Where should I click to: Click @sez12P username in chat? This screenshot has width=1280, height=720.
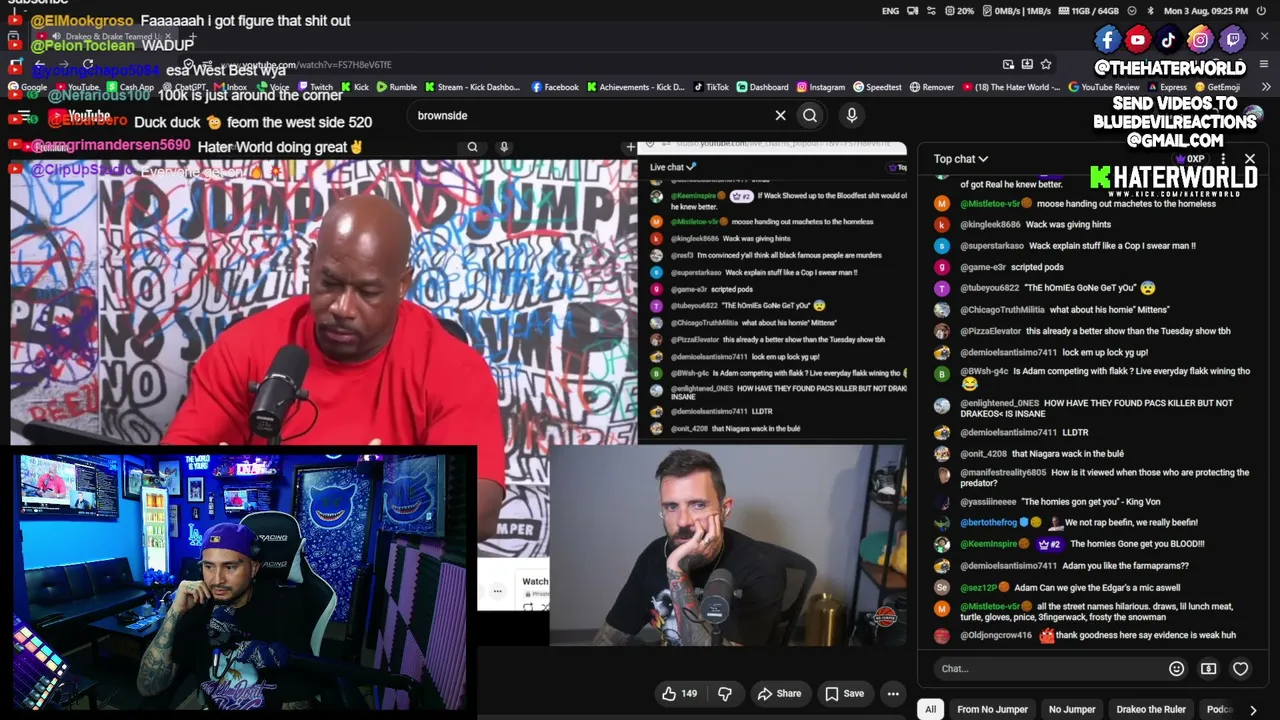tap(979, 588)
